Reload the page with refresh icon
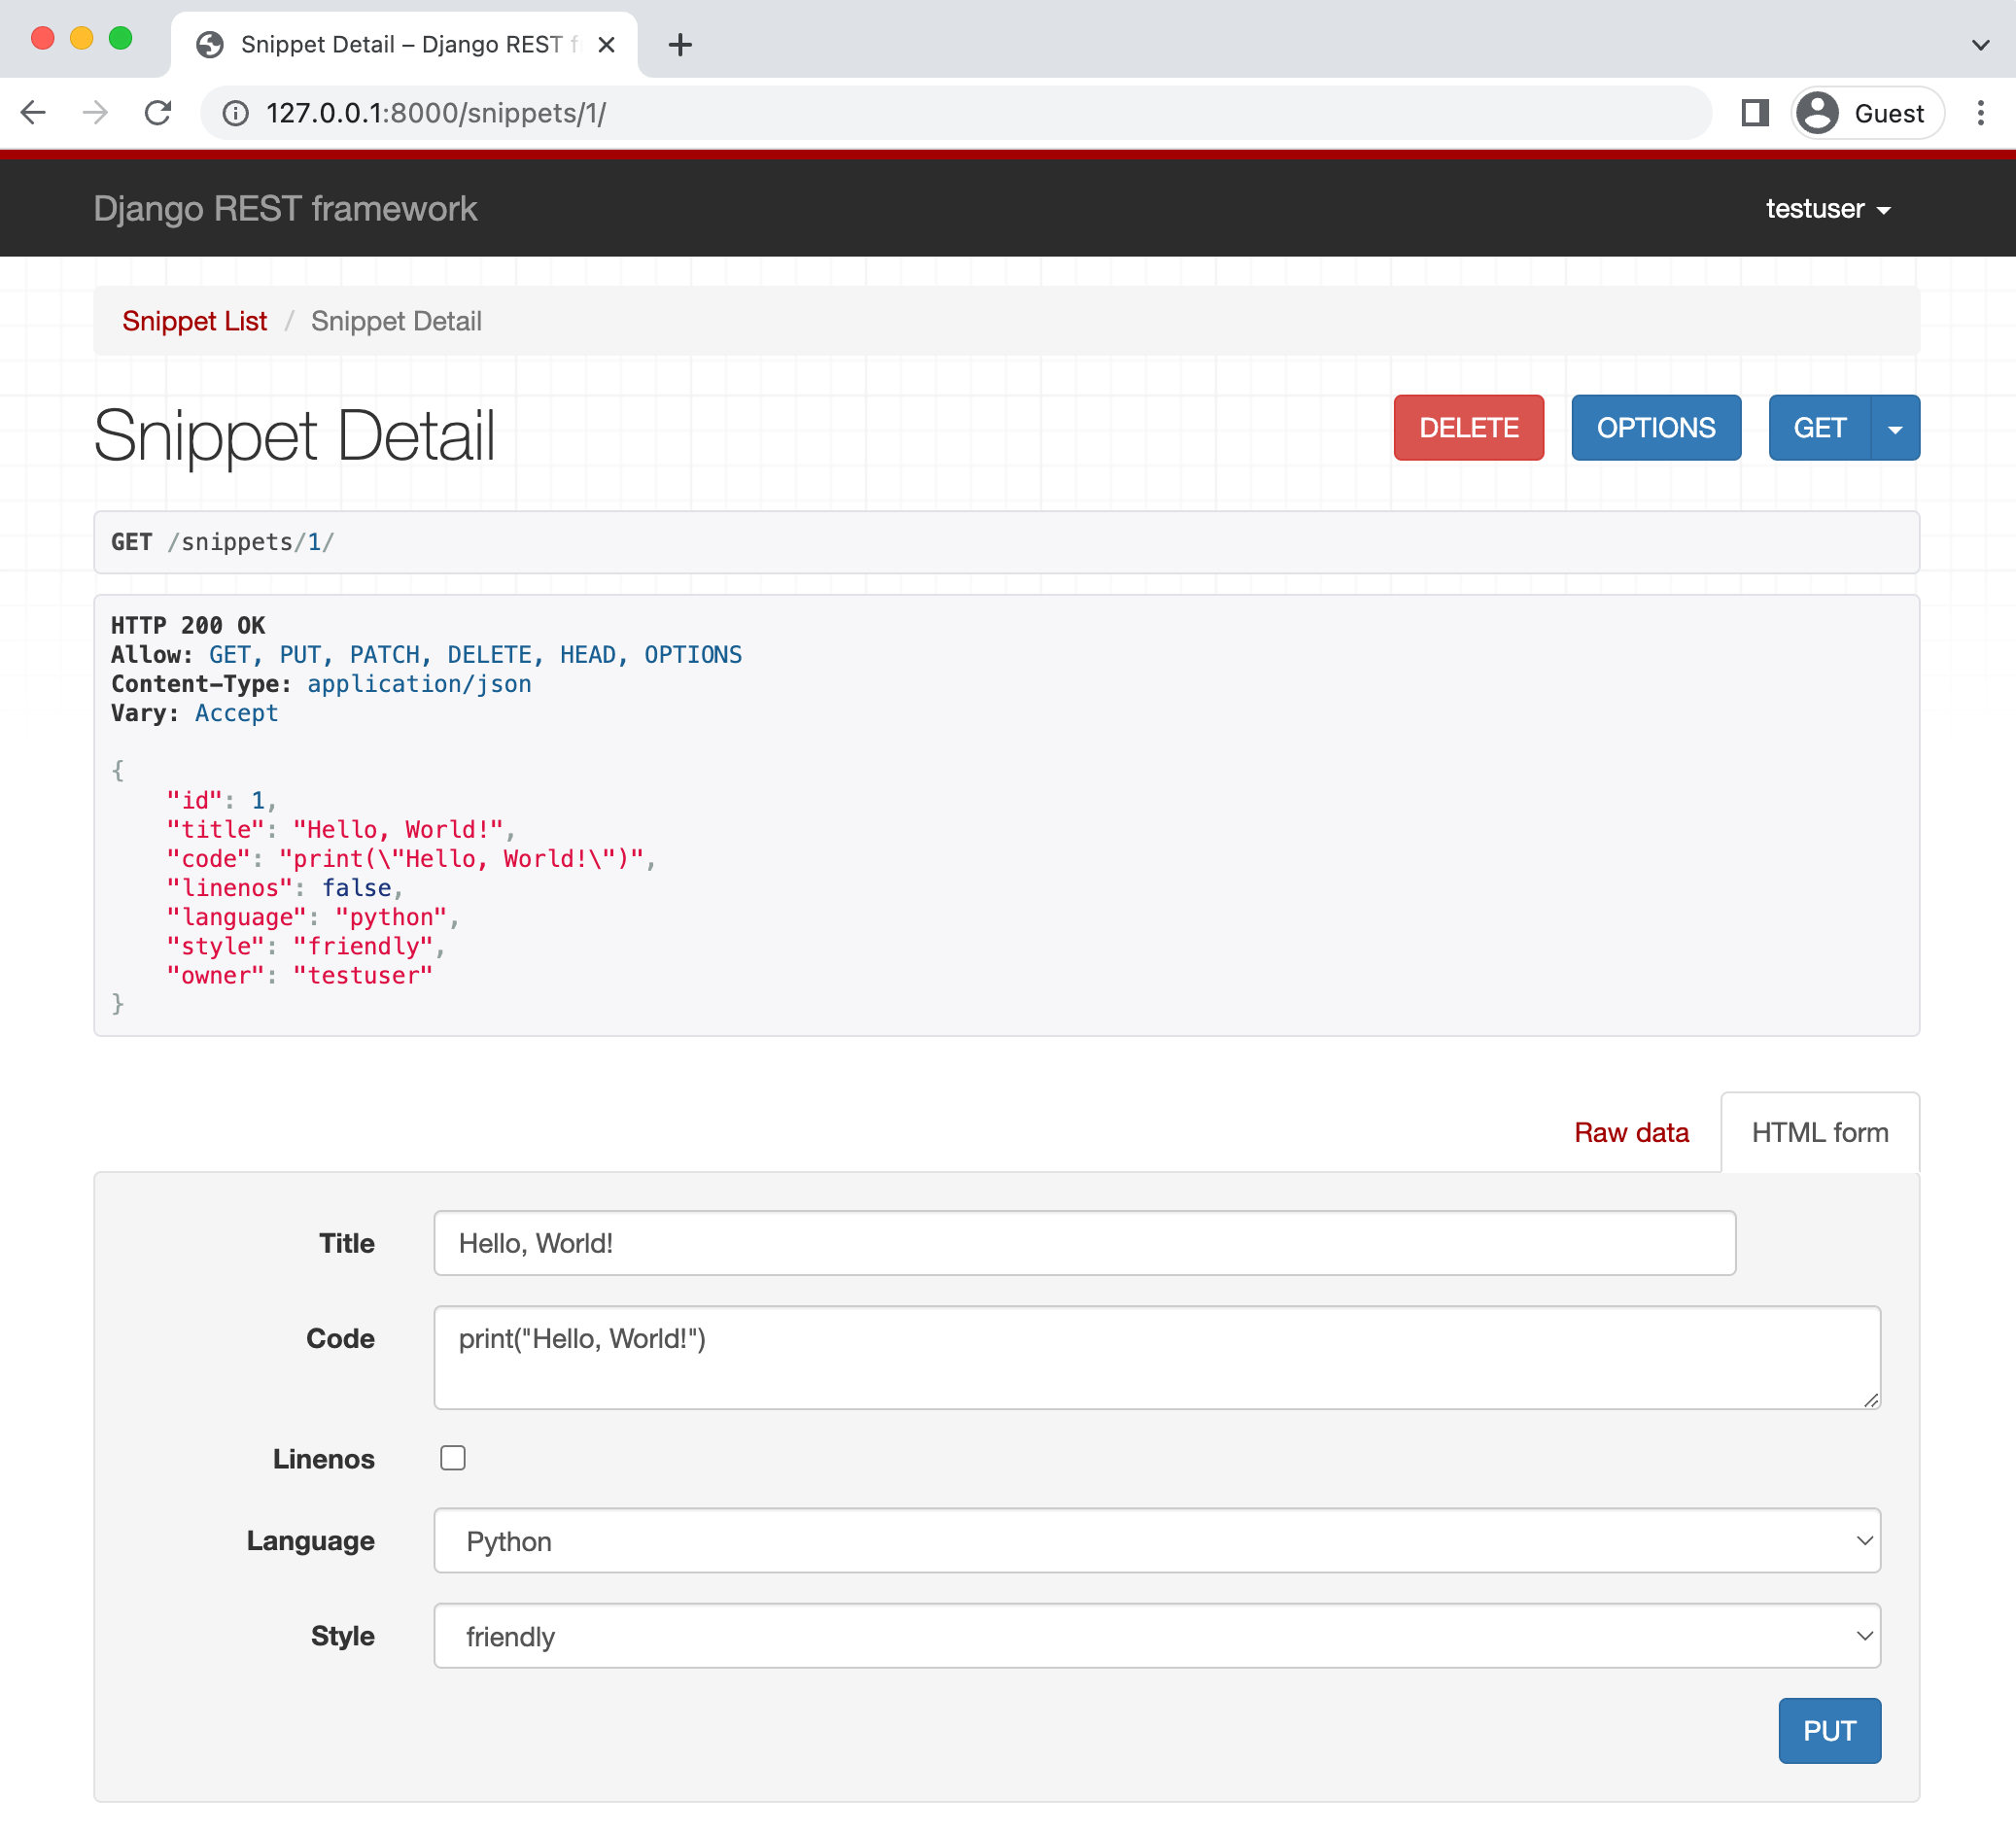 tap(158, 113)
